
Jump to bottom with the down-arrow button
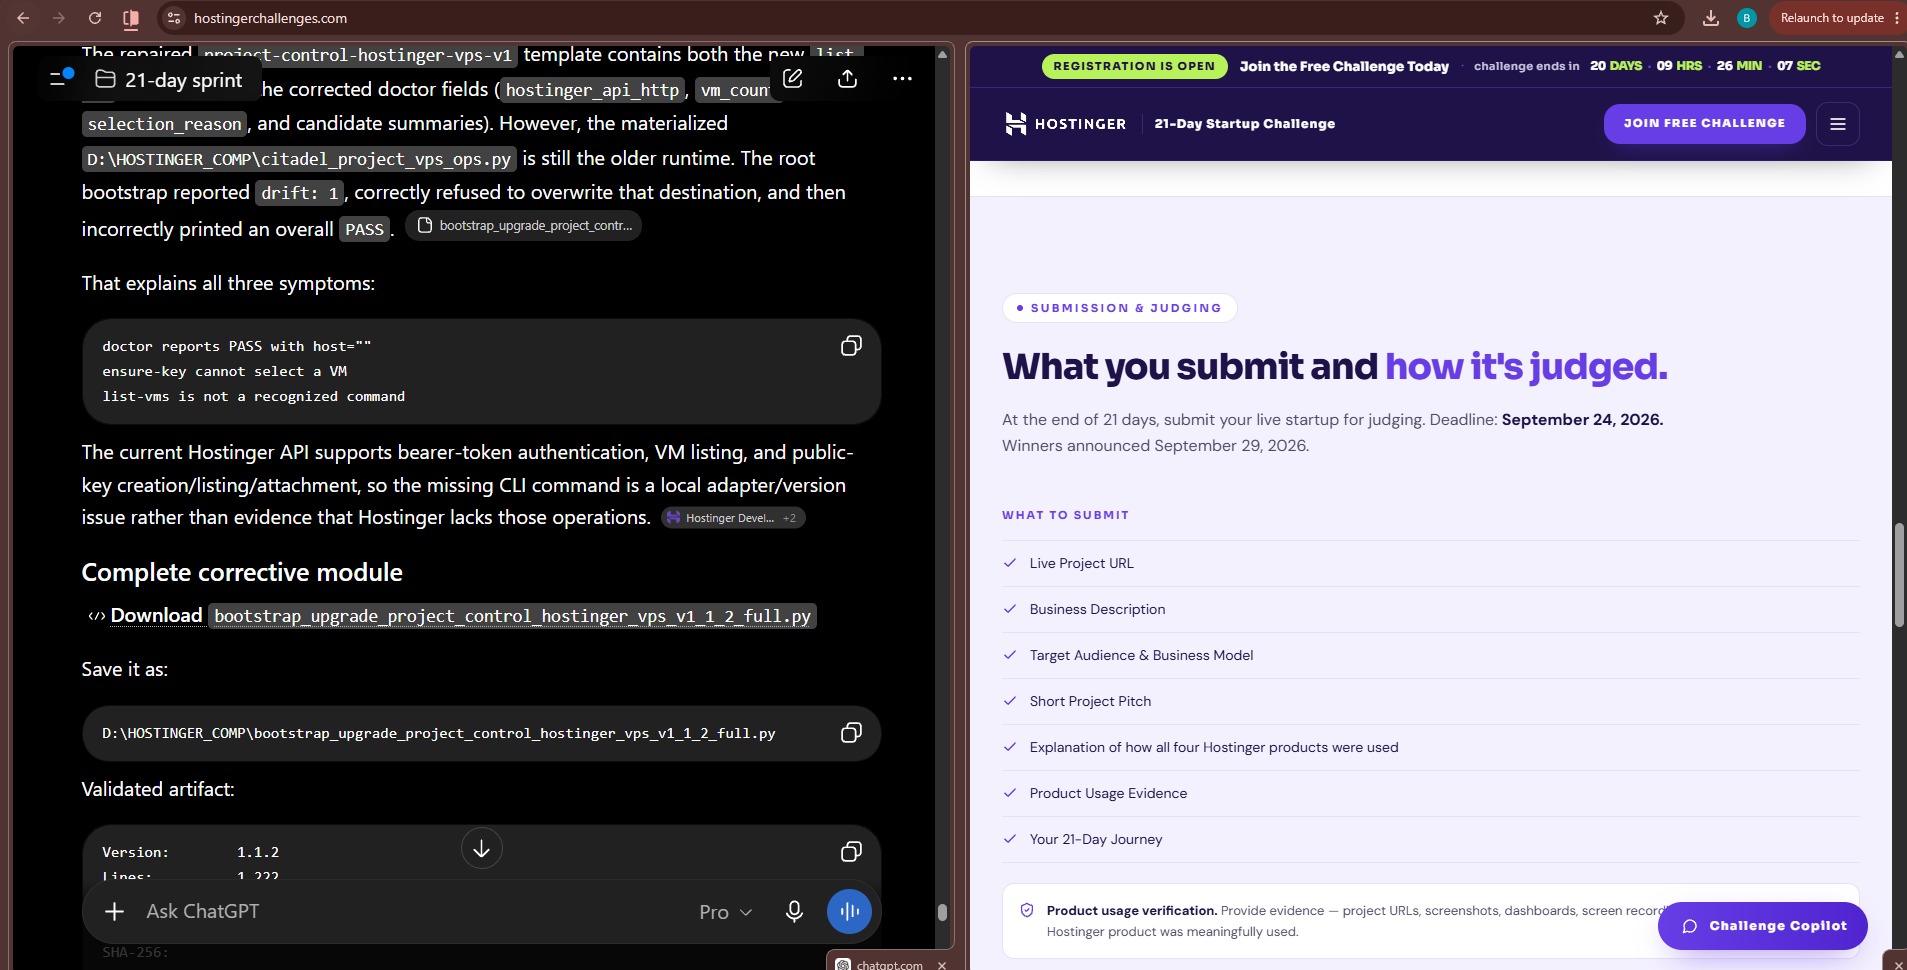tap(482, 848)
